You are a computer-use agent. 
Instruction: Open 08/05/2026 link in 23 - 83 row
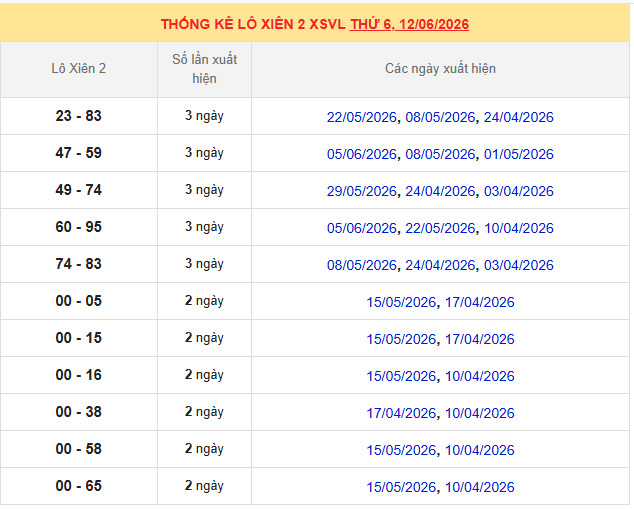pos(440,117)
